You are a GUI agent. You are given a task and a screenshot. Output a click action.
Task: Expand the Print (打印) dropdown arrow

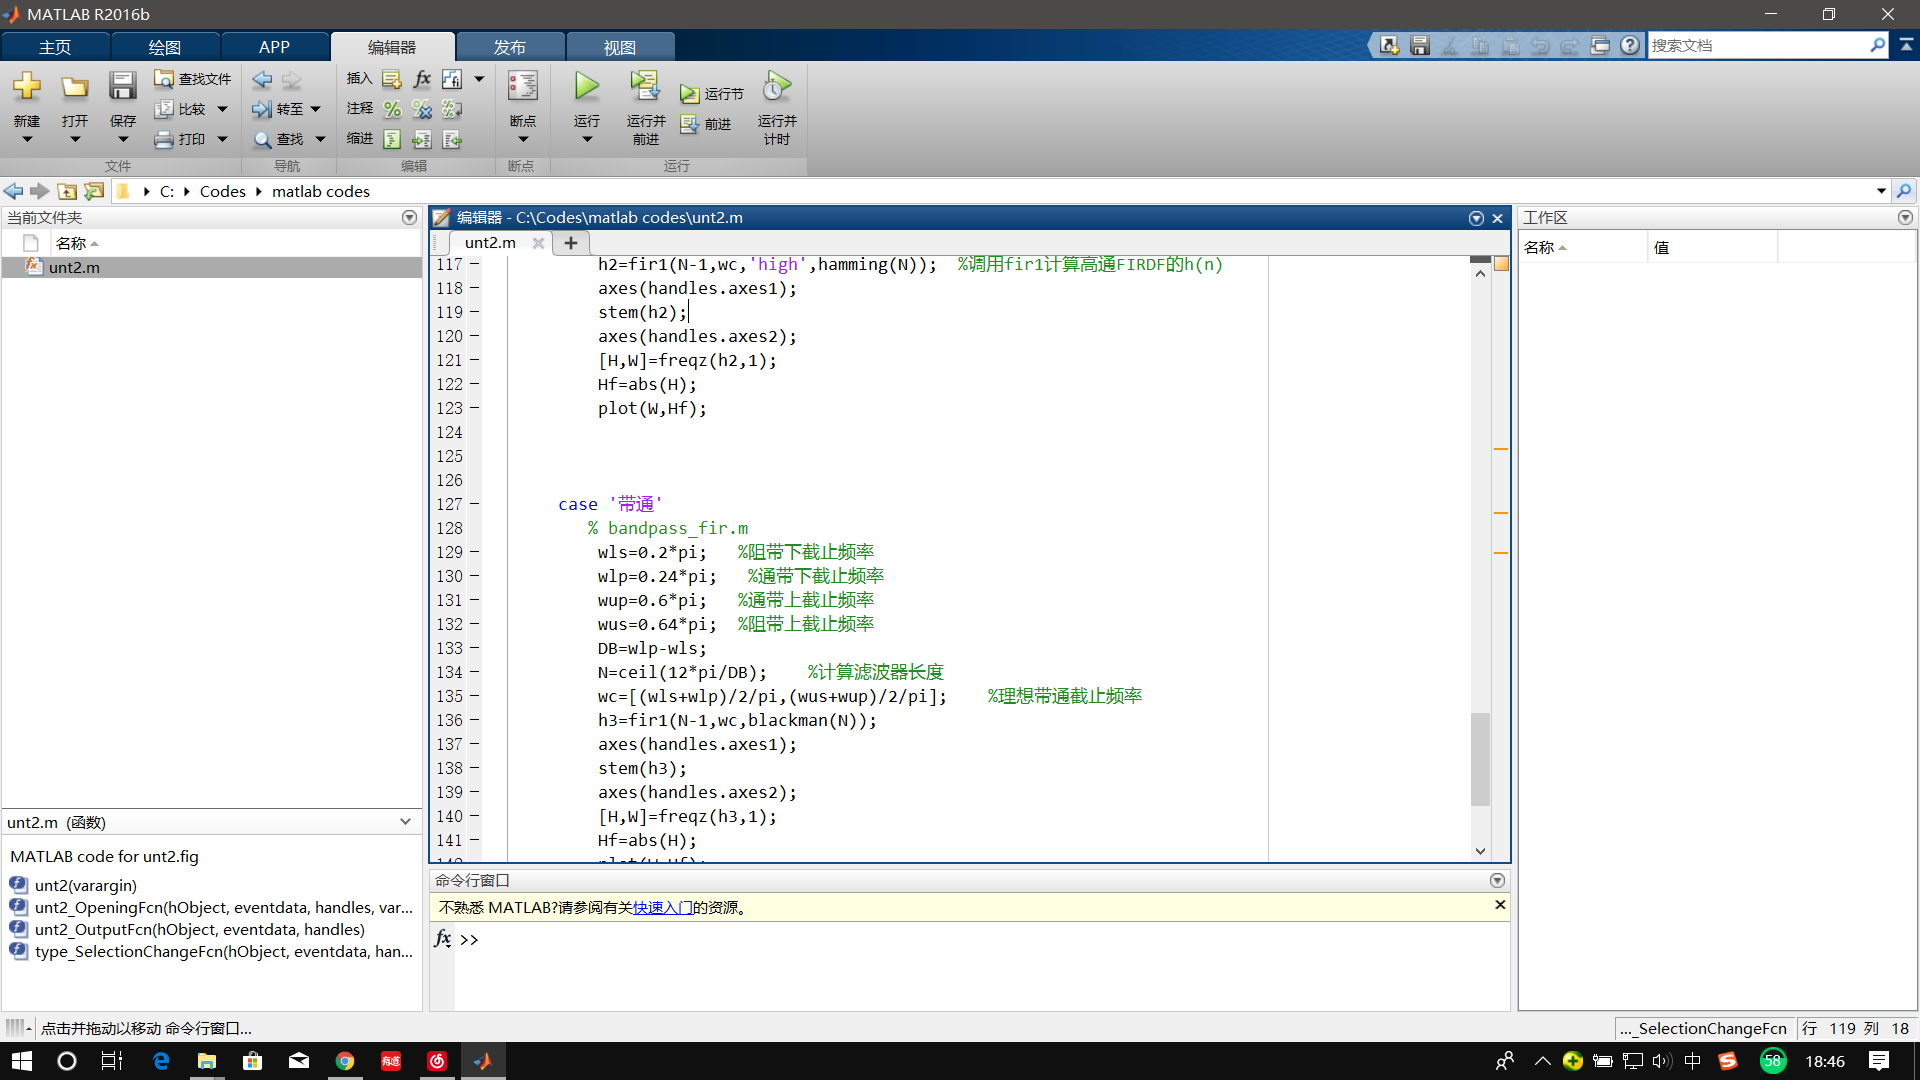[223, 139]
